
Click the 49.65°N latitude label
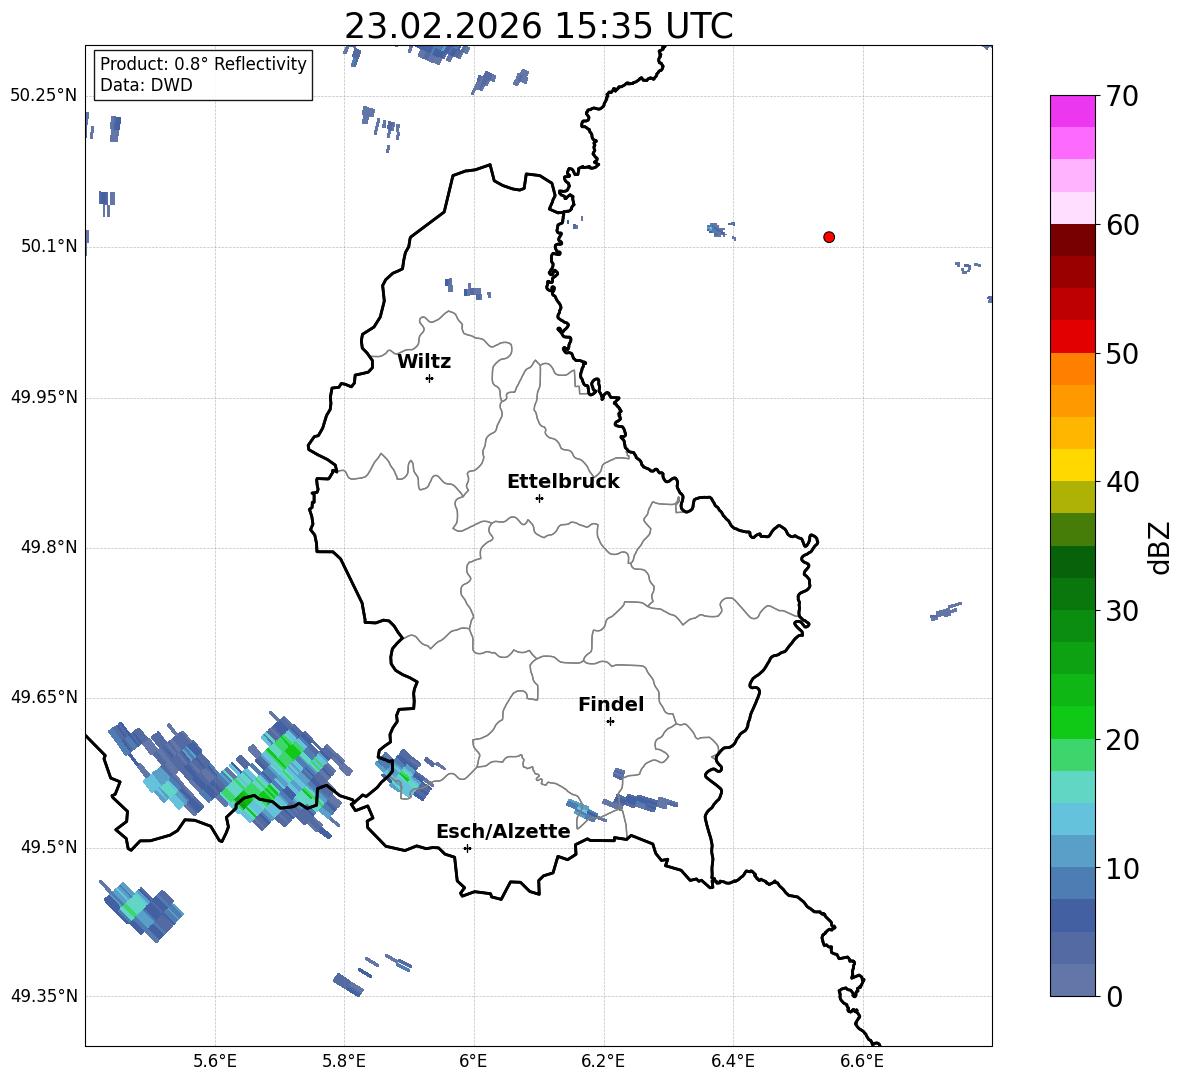(x=44, y=697)
